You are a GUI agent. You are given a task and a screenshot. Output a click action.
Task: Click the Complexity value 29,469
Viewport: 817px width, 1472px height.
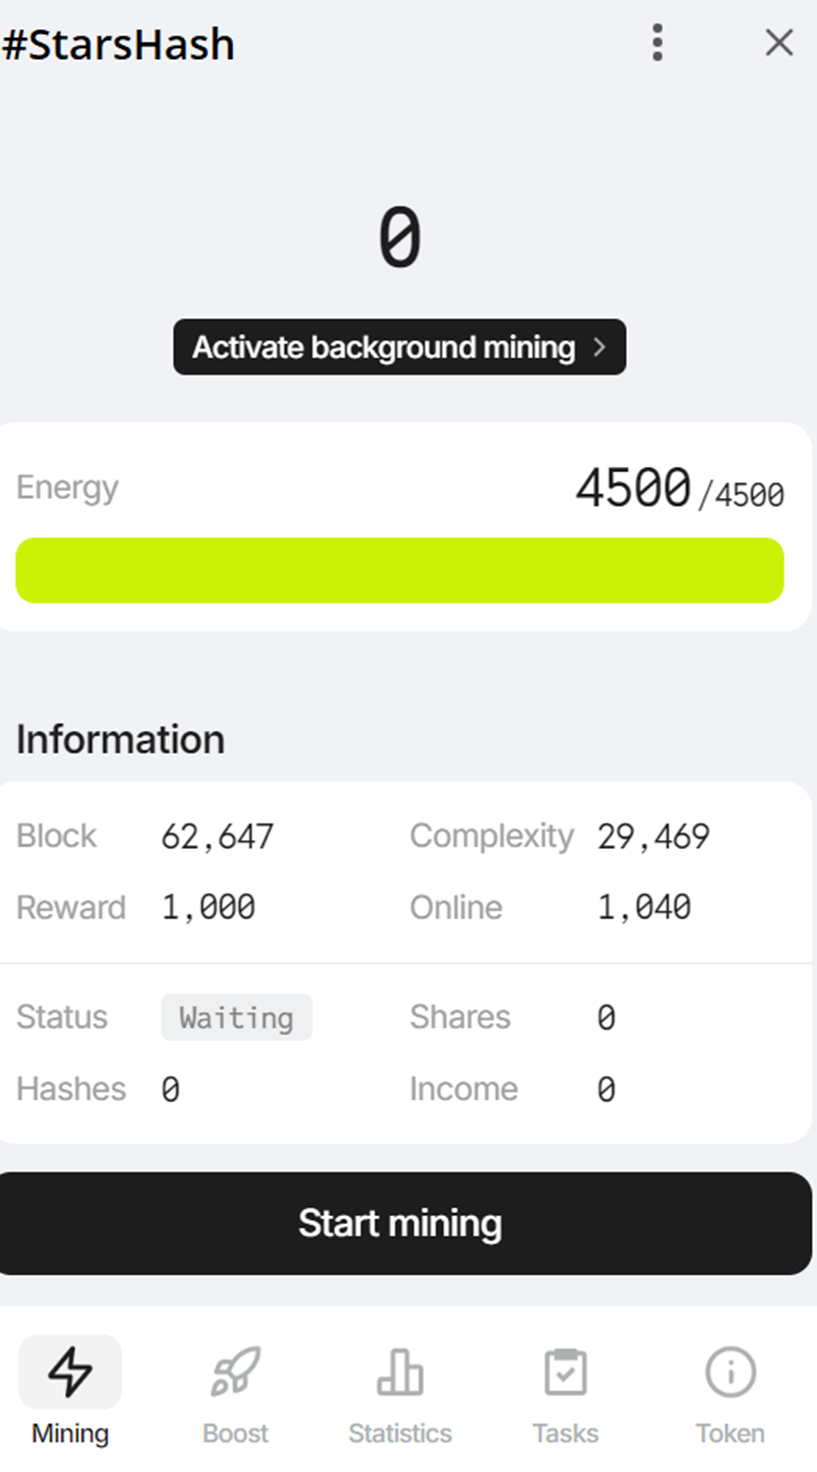tap(654, 836)
